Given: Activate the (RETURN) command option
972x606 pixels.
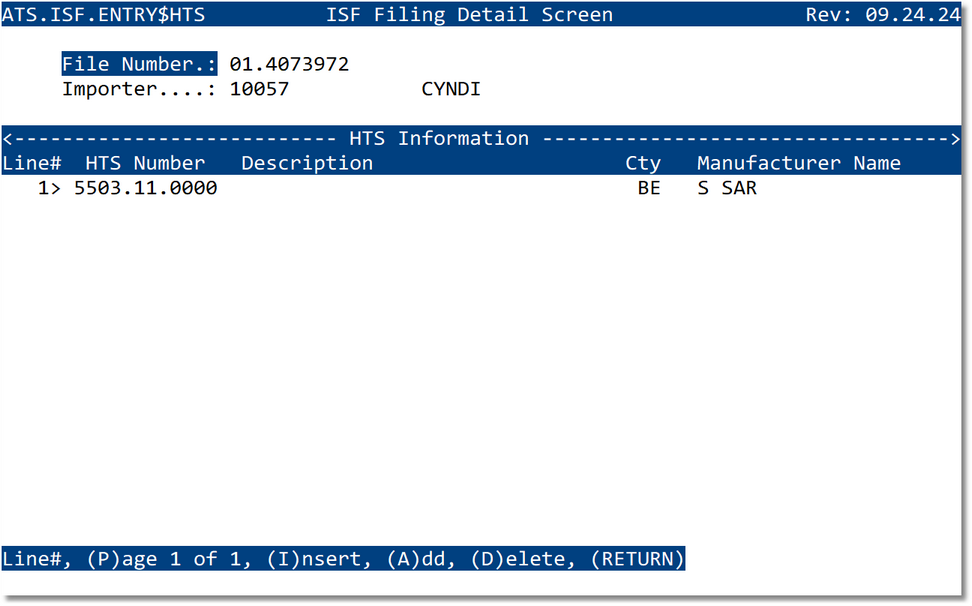Looking at the screenshot, I should [x=640, y=559].
